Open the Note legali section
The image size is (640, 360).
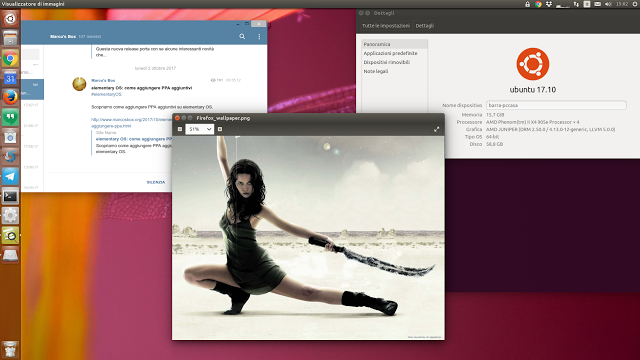(x=376, y=71)
